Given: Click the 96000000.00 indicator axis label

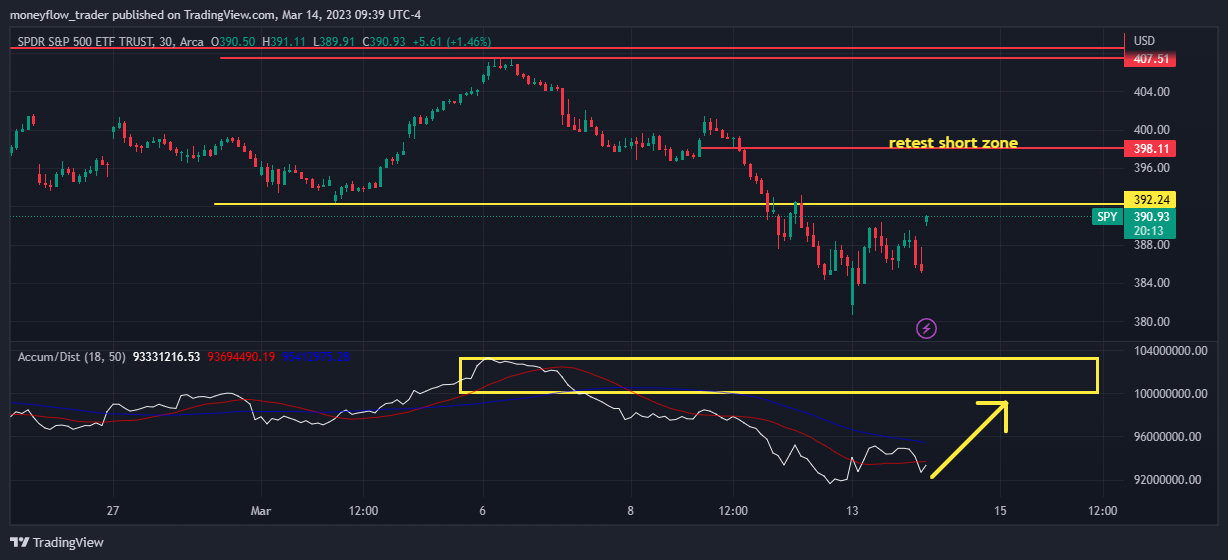Looking at the screenshot, I should [1169, 437].
